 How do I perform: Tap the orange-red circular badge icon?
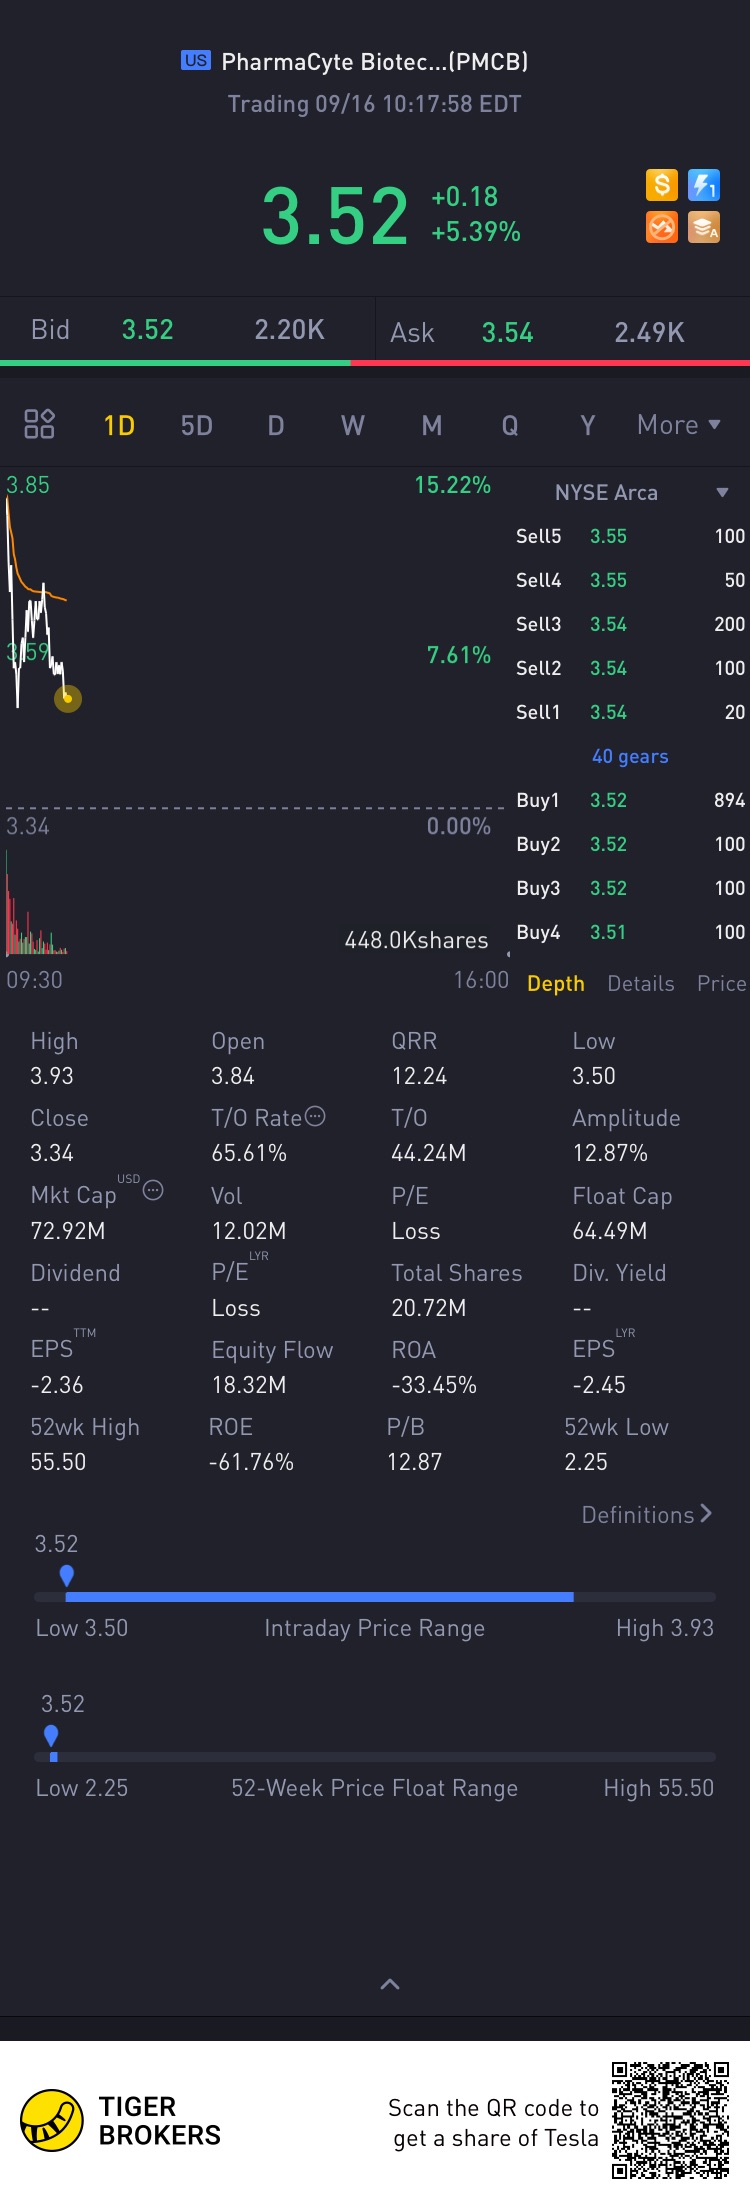(x=661, y=228)
